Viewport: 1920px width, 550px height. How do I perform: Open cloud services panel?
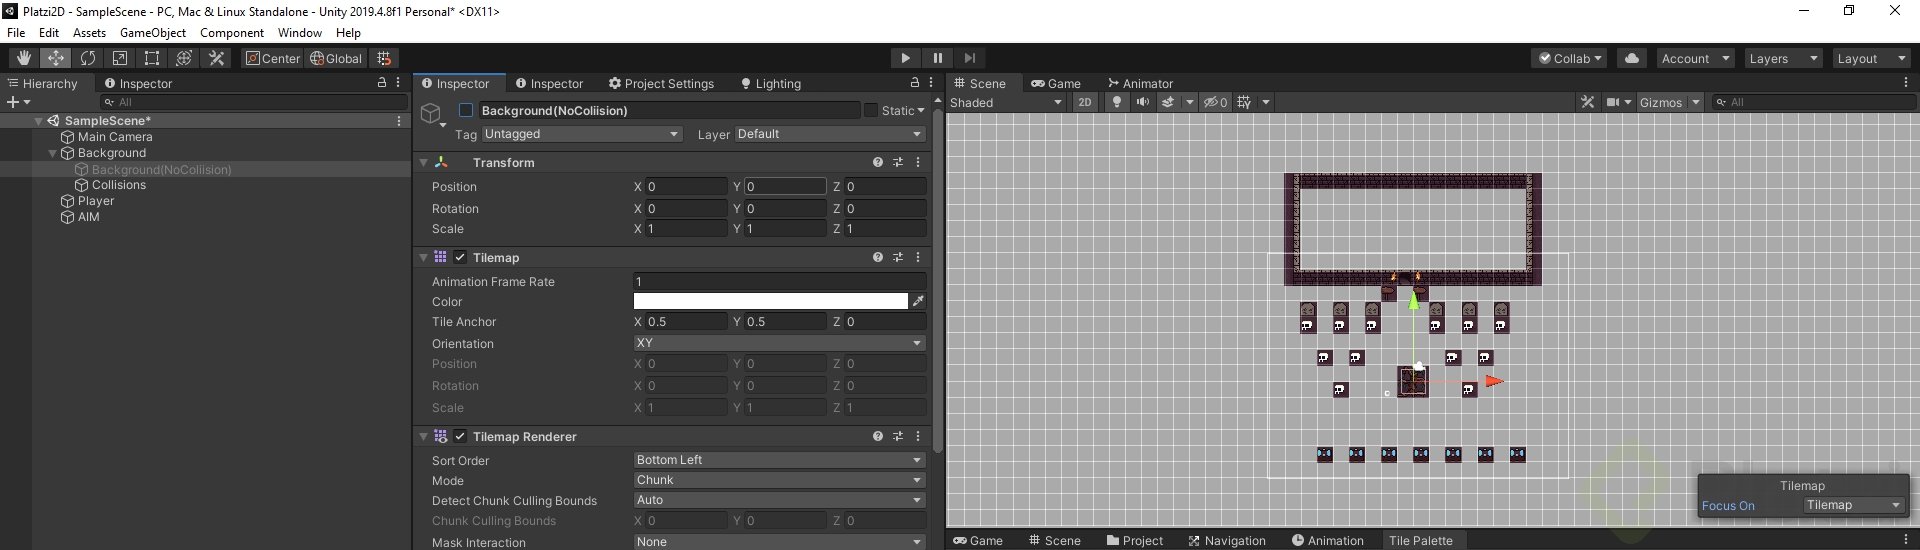1631,58
